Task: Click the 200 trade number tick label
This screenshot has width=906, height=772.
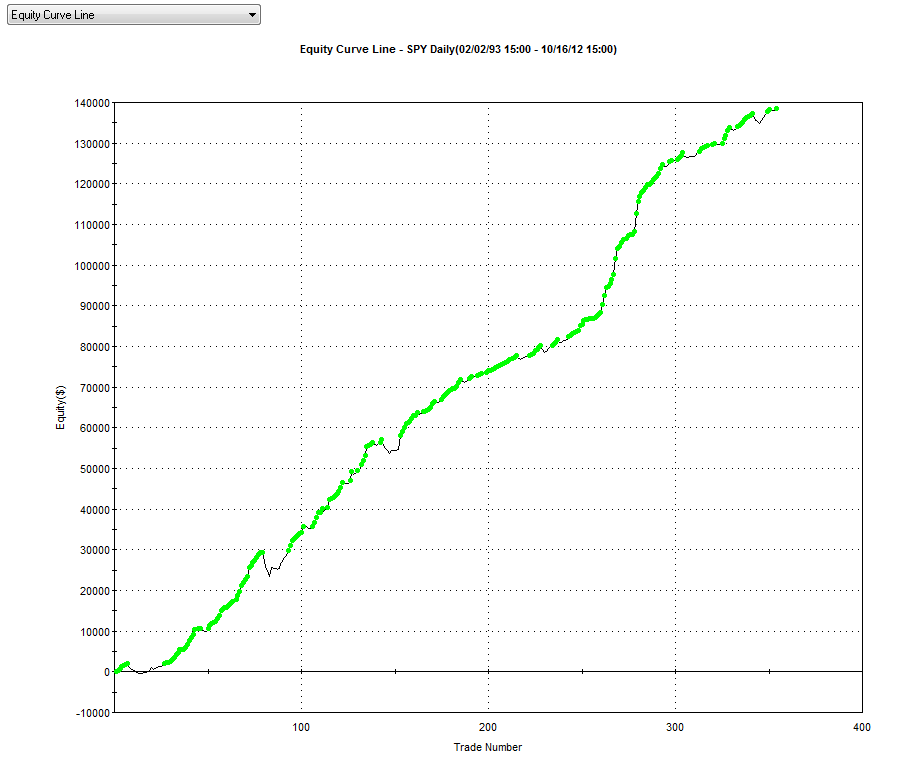Action: coord(488,728)
